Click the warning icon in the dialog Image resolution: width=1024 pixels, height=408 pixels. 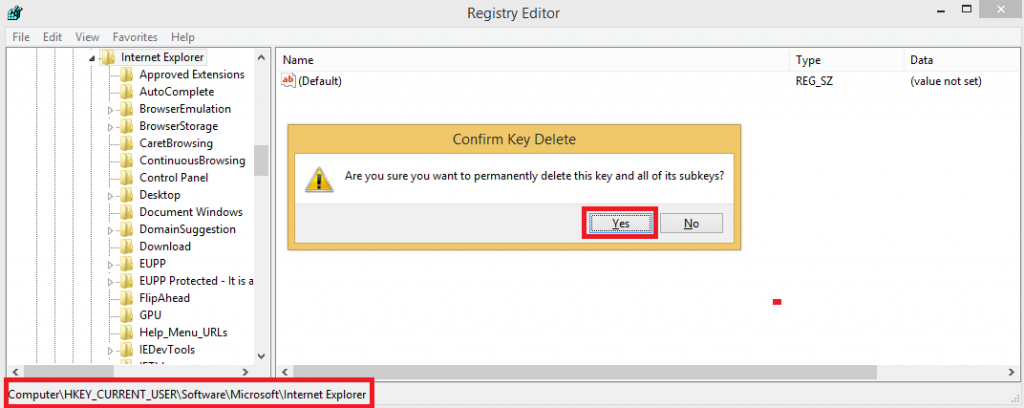[319, 178]
